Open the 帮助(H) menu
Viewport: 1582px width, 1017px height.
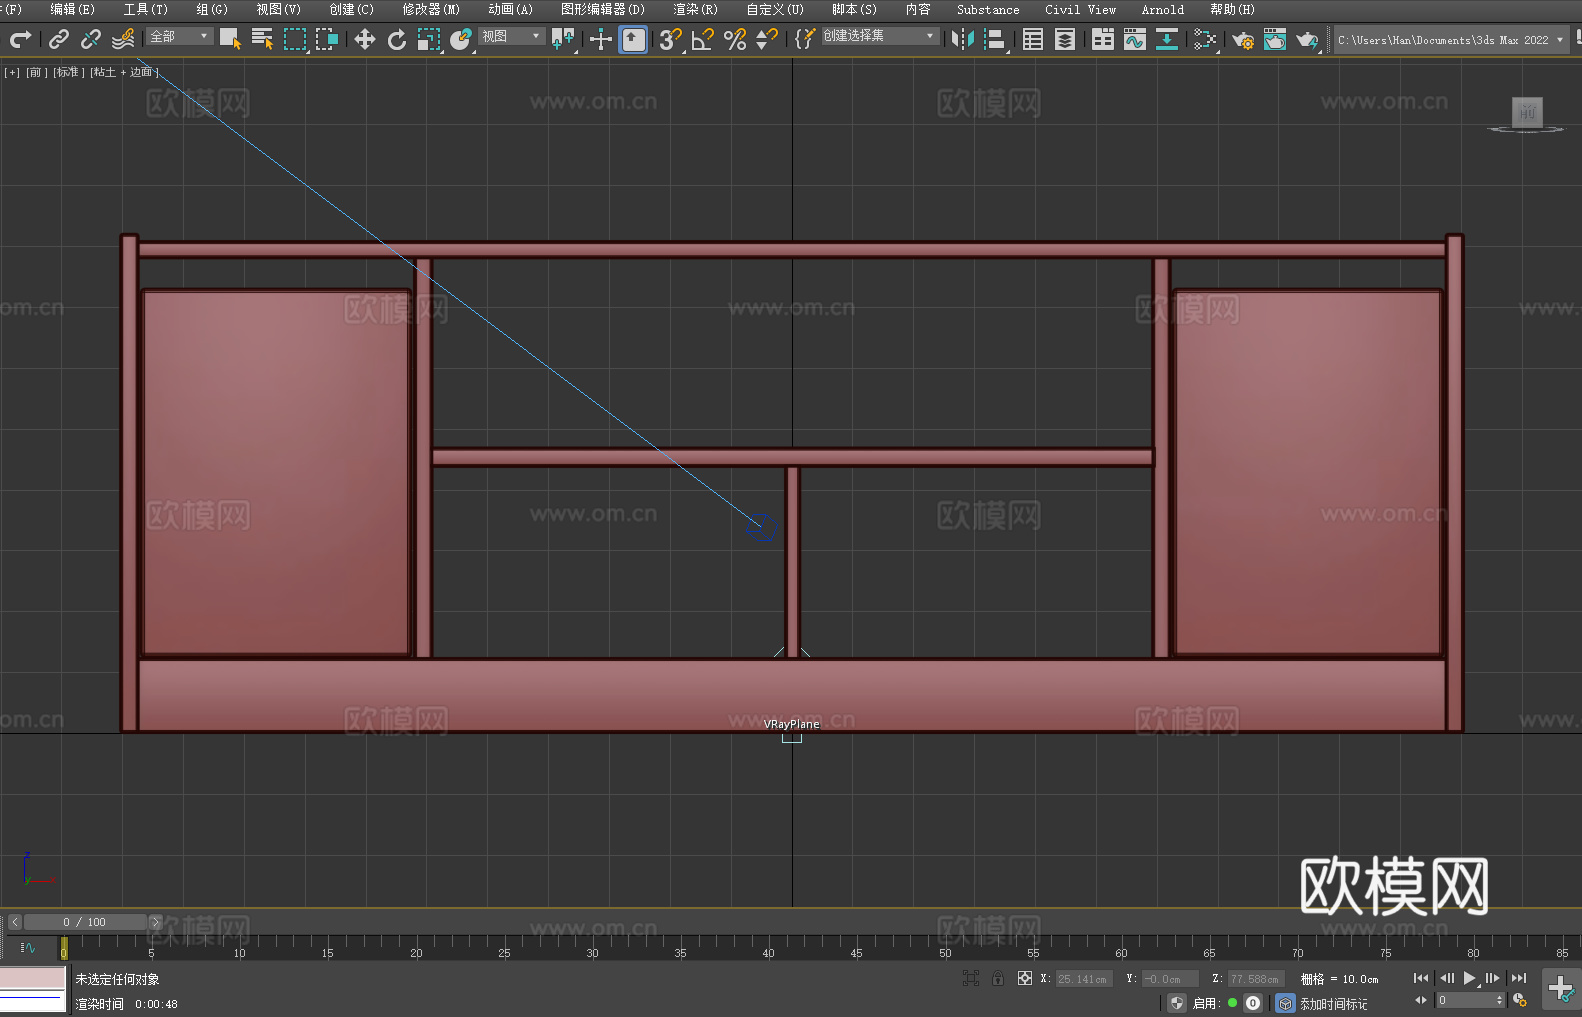[1232, 9]
